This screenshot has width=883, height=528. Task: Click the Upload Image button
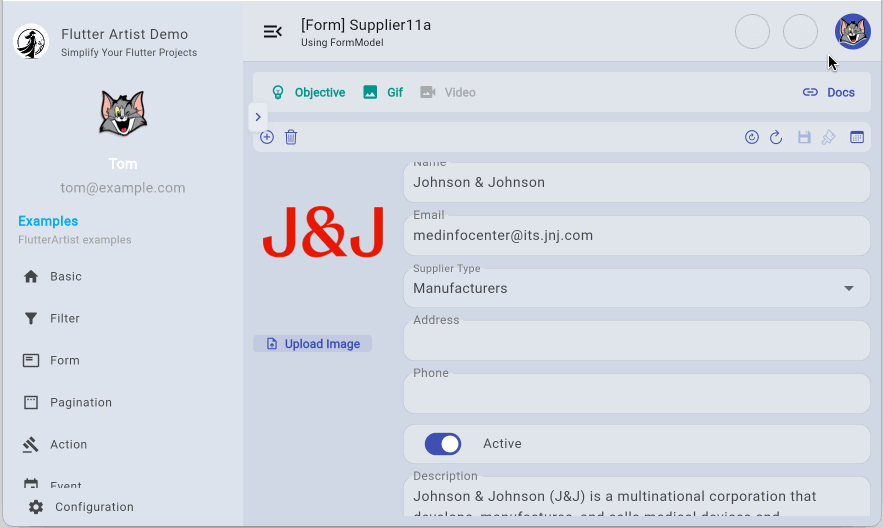(312, 344)
